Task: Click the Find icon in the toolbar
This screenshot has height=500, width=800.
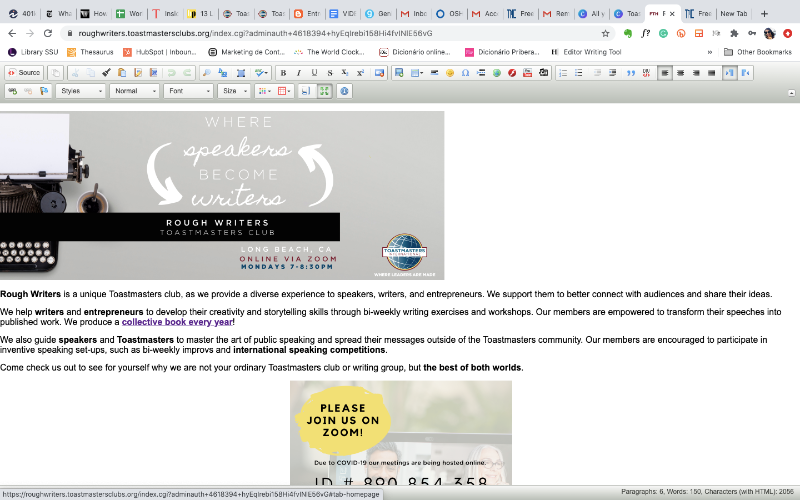Action: [206, 73]
